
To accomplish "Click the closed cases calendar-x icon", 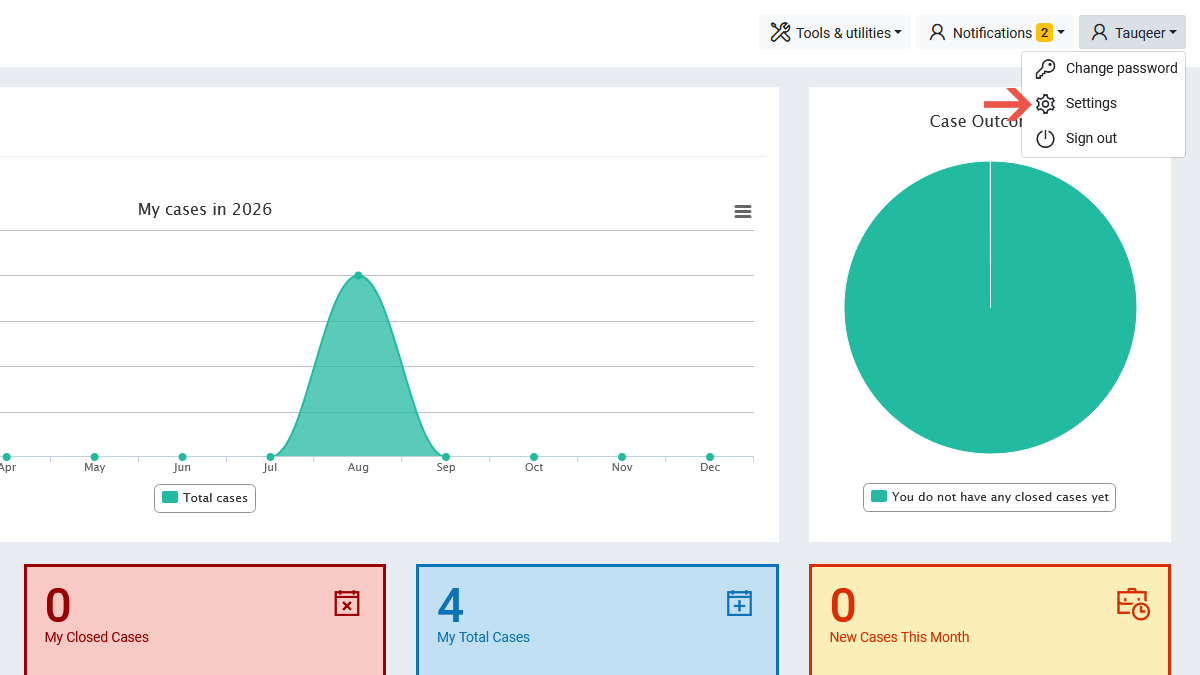I will coord(347,603).
